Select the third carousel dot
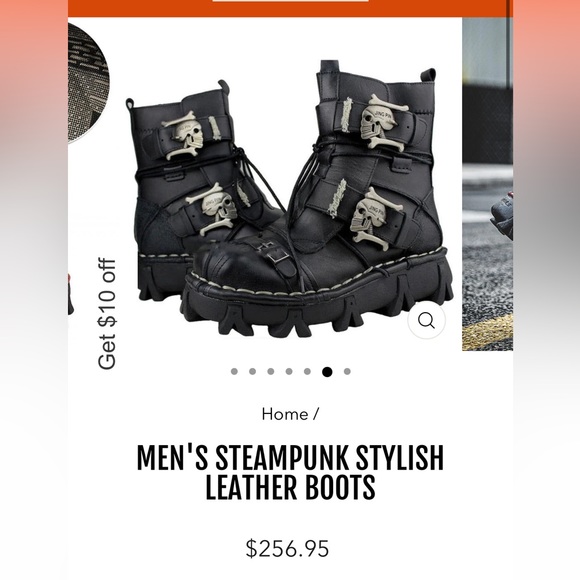580x580 pixels. point(271,371)
